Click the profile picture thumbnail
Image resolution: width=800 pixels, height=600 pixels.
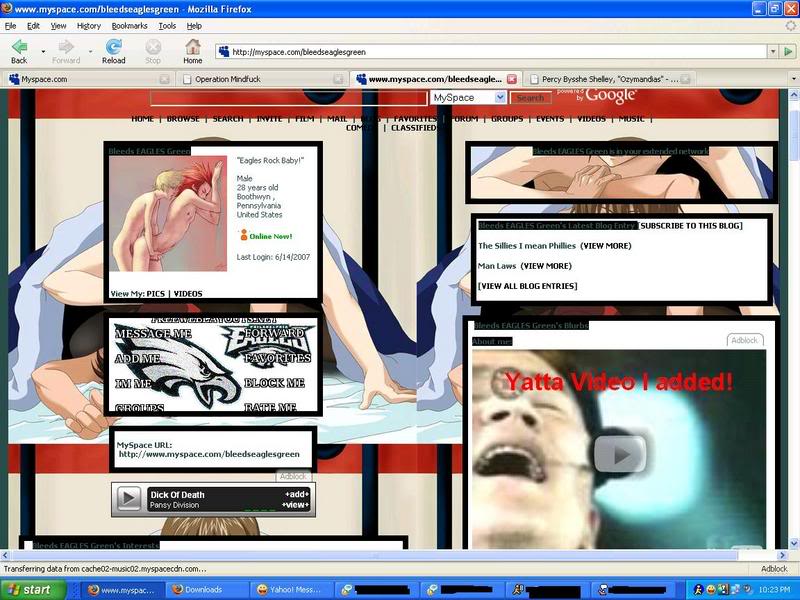tap(168, 213)
